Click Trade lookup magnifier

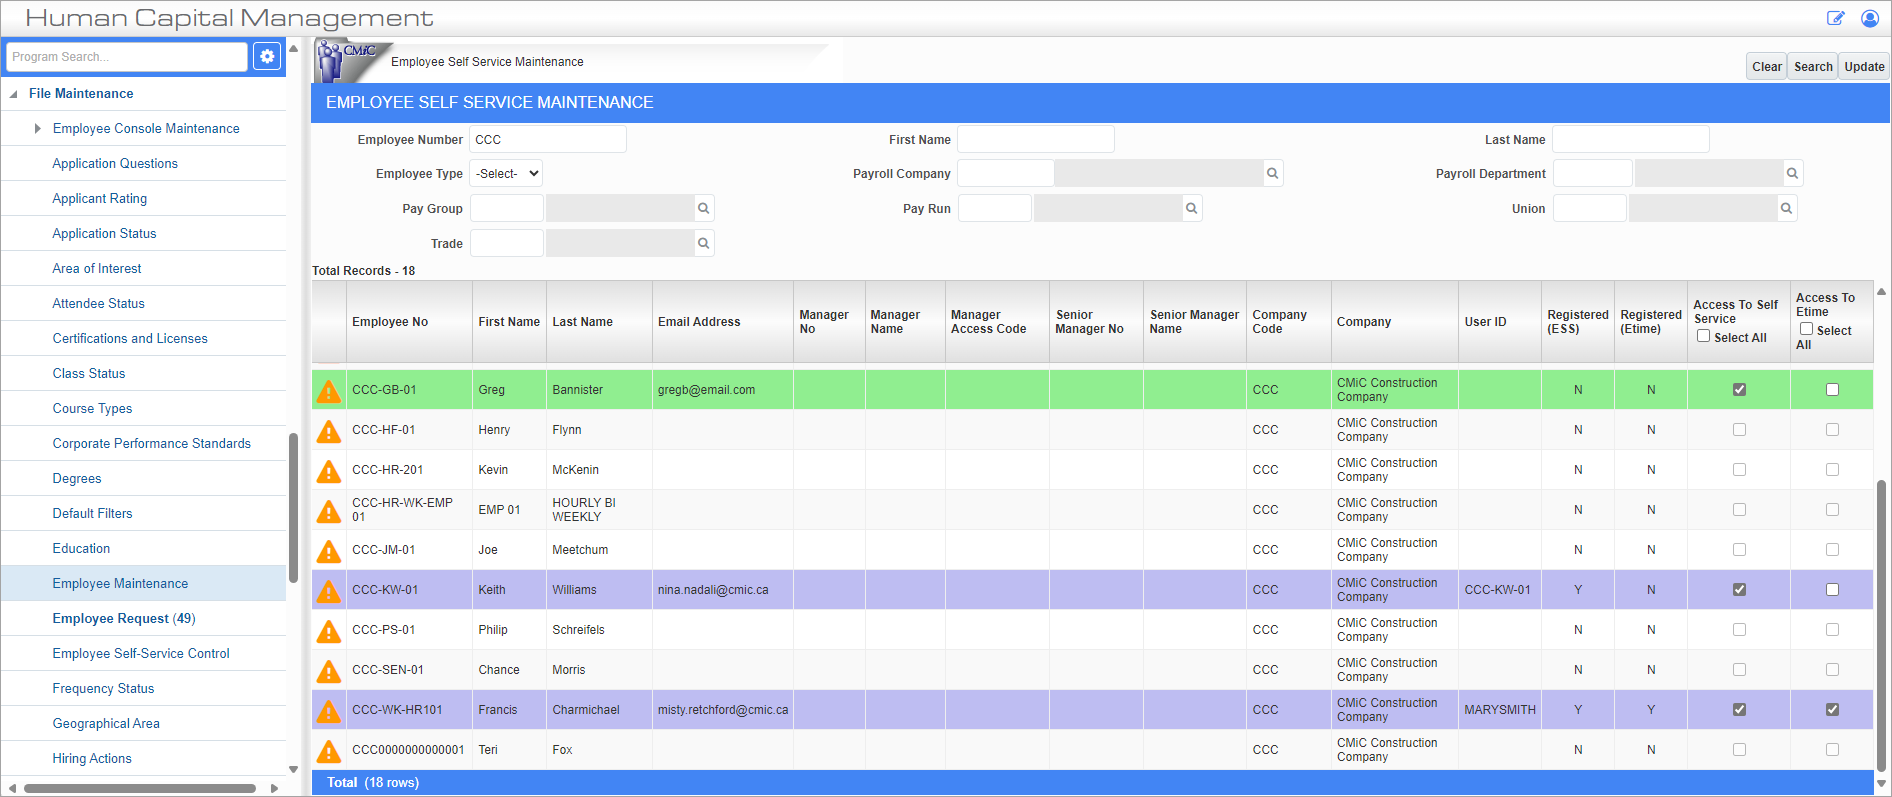[x=703, y=244]
